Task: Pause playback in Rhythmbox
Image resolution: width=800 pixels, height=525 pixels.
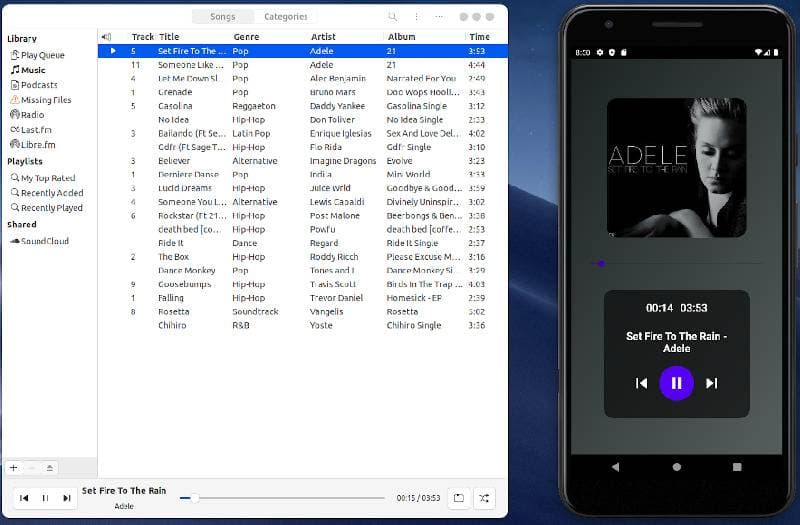Action: pyautogui.click(x=45, y=498)
